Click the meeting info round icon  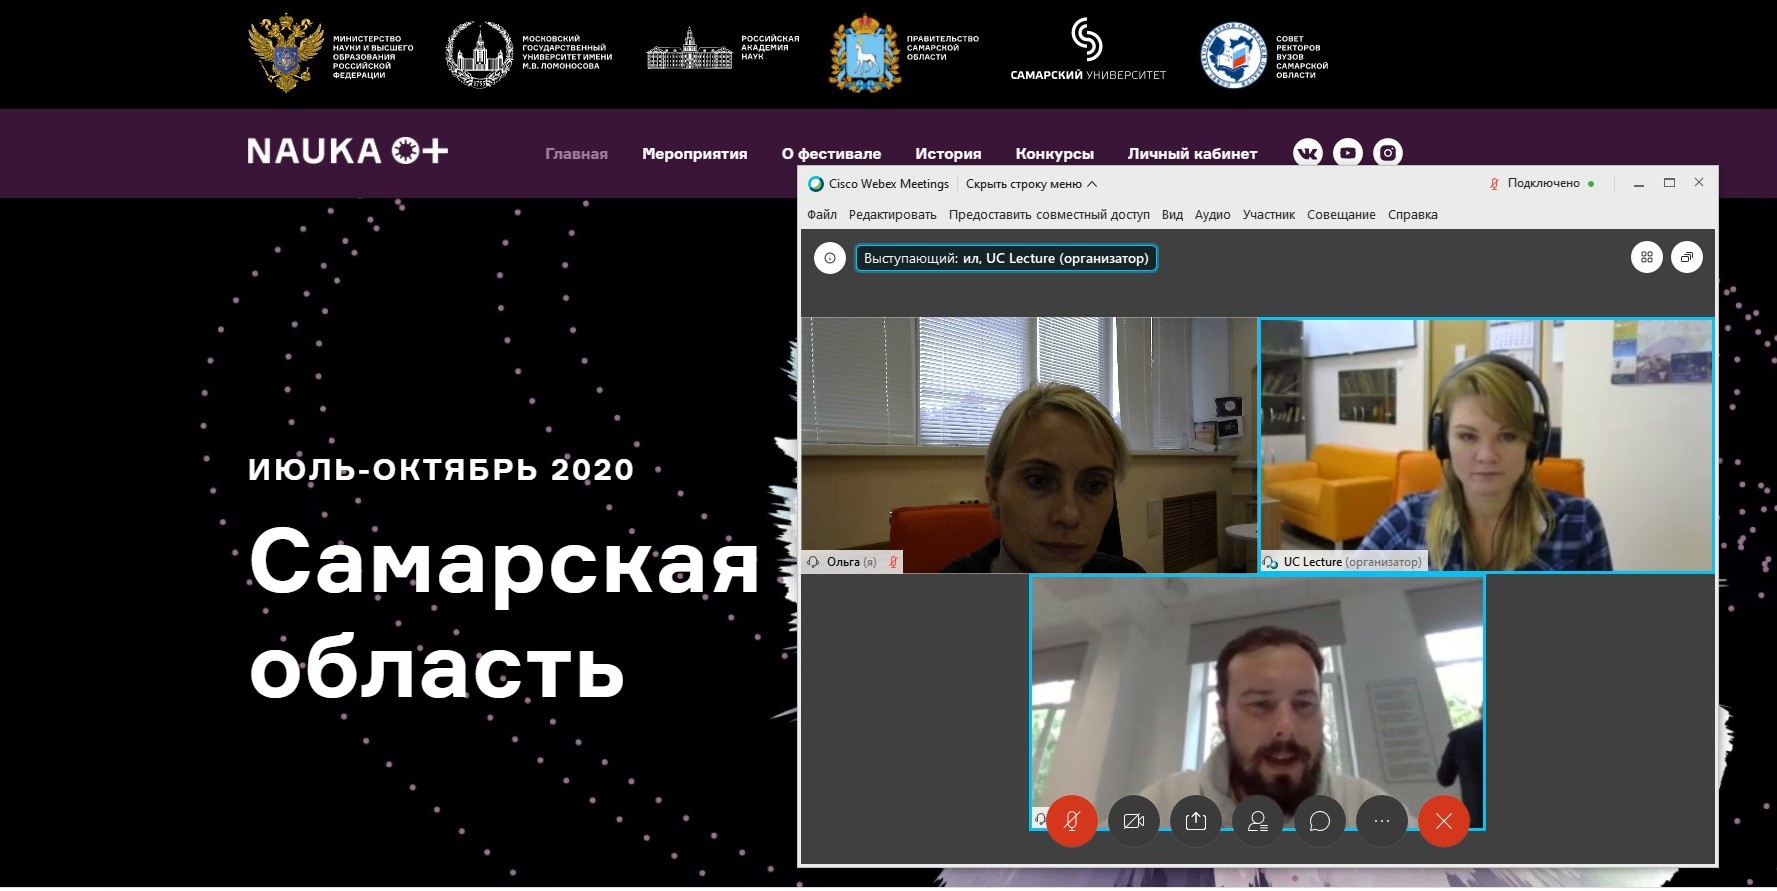(829, 258)
